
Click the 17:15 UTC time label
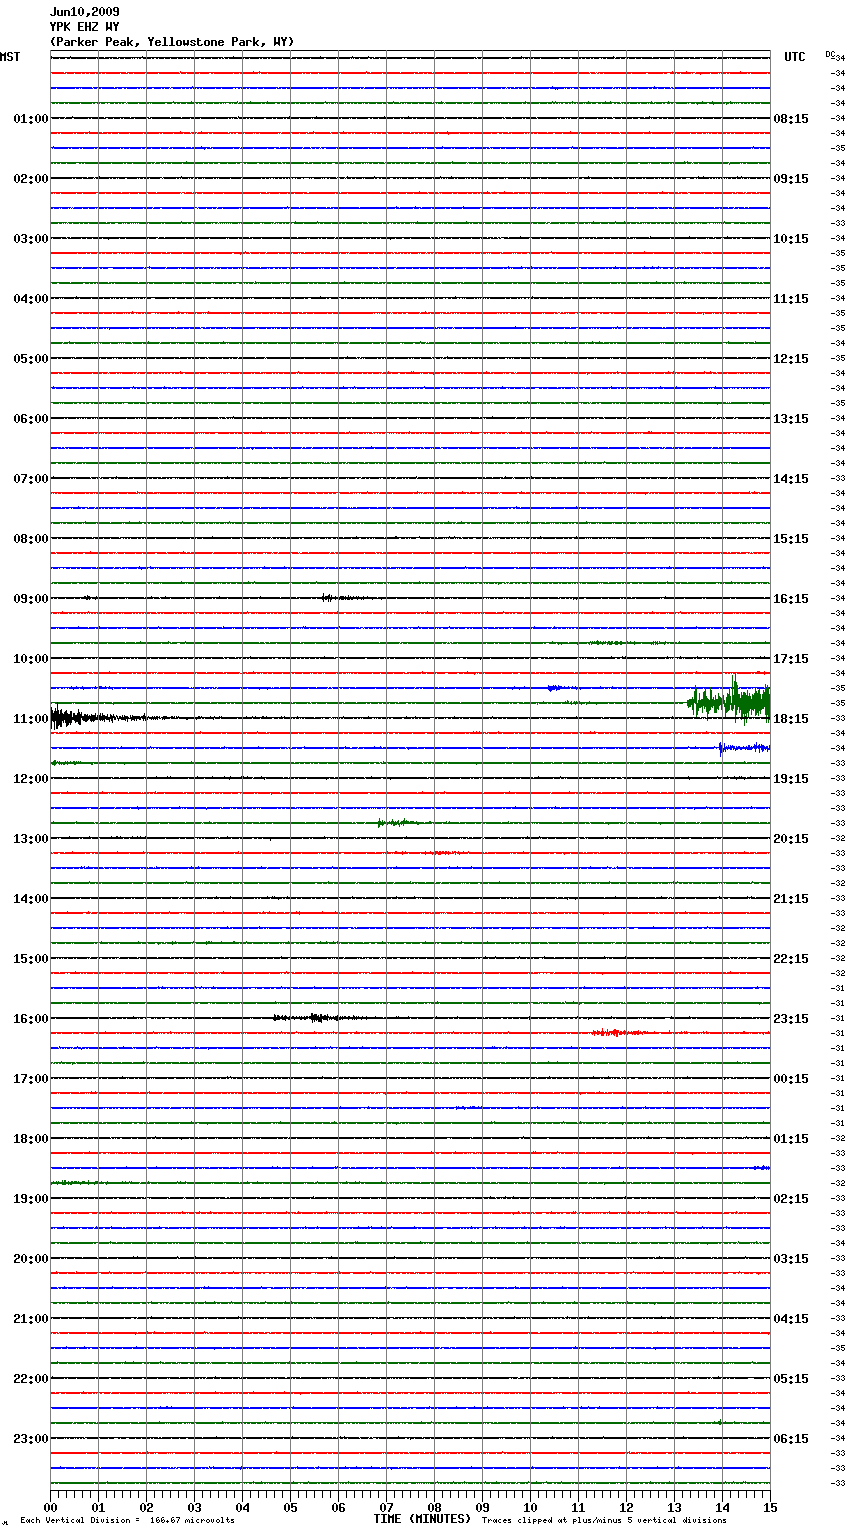click(791, 659)
